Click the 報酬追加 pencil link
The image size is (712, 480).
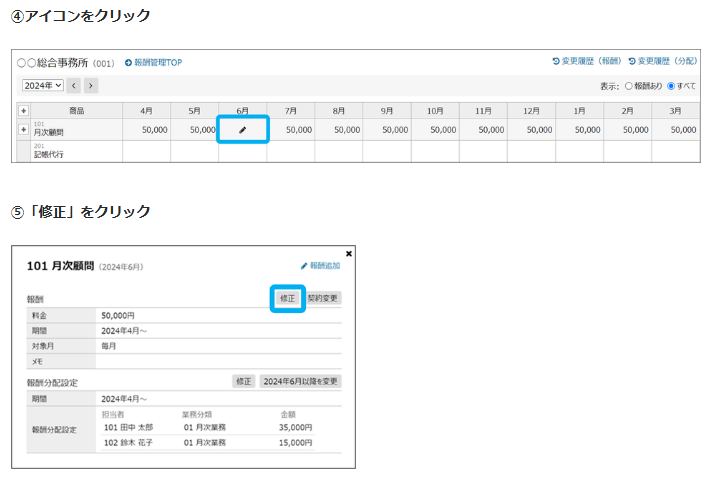point(320,266)
